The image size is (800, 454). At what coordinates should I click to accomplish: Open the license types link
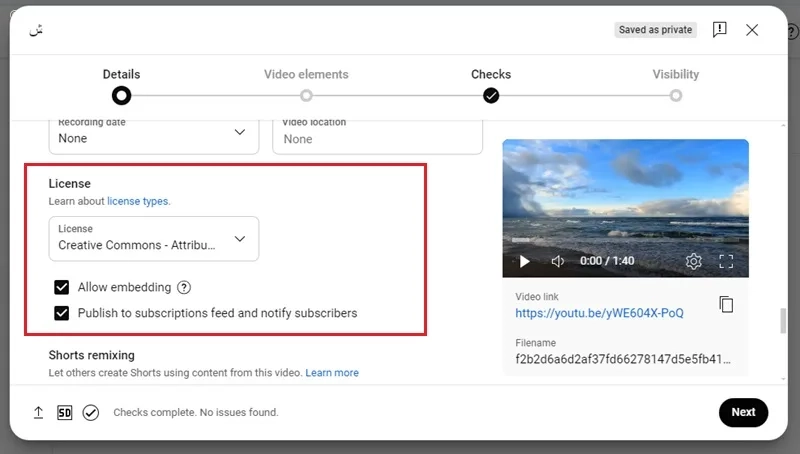(138, 201)
